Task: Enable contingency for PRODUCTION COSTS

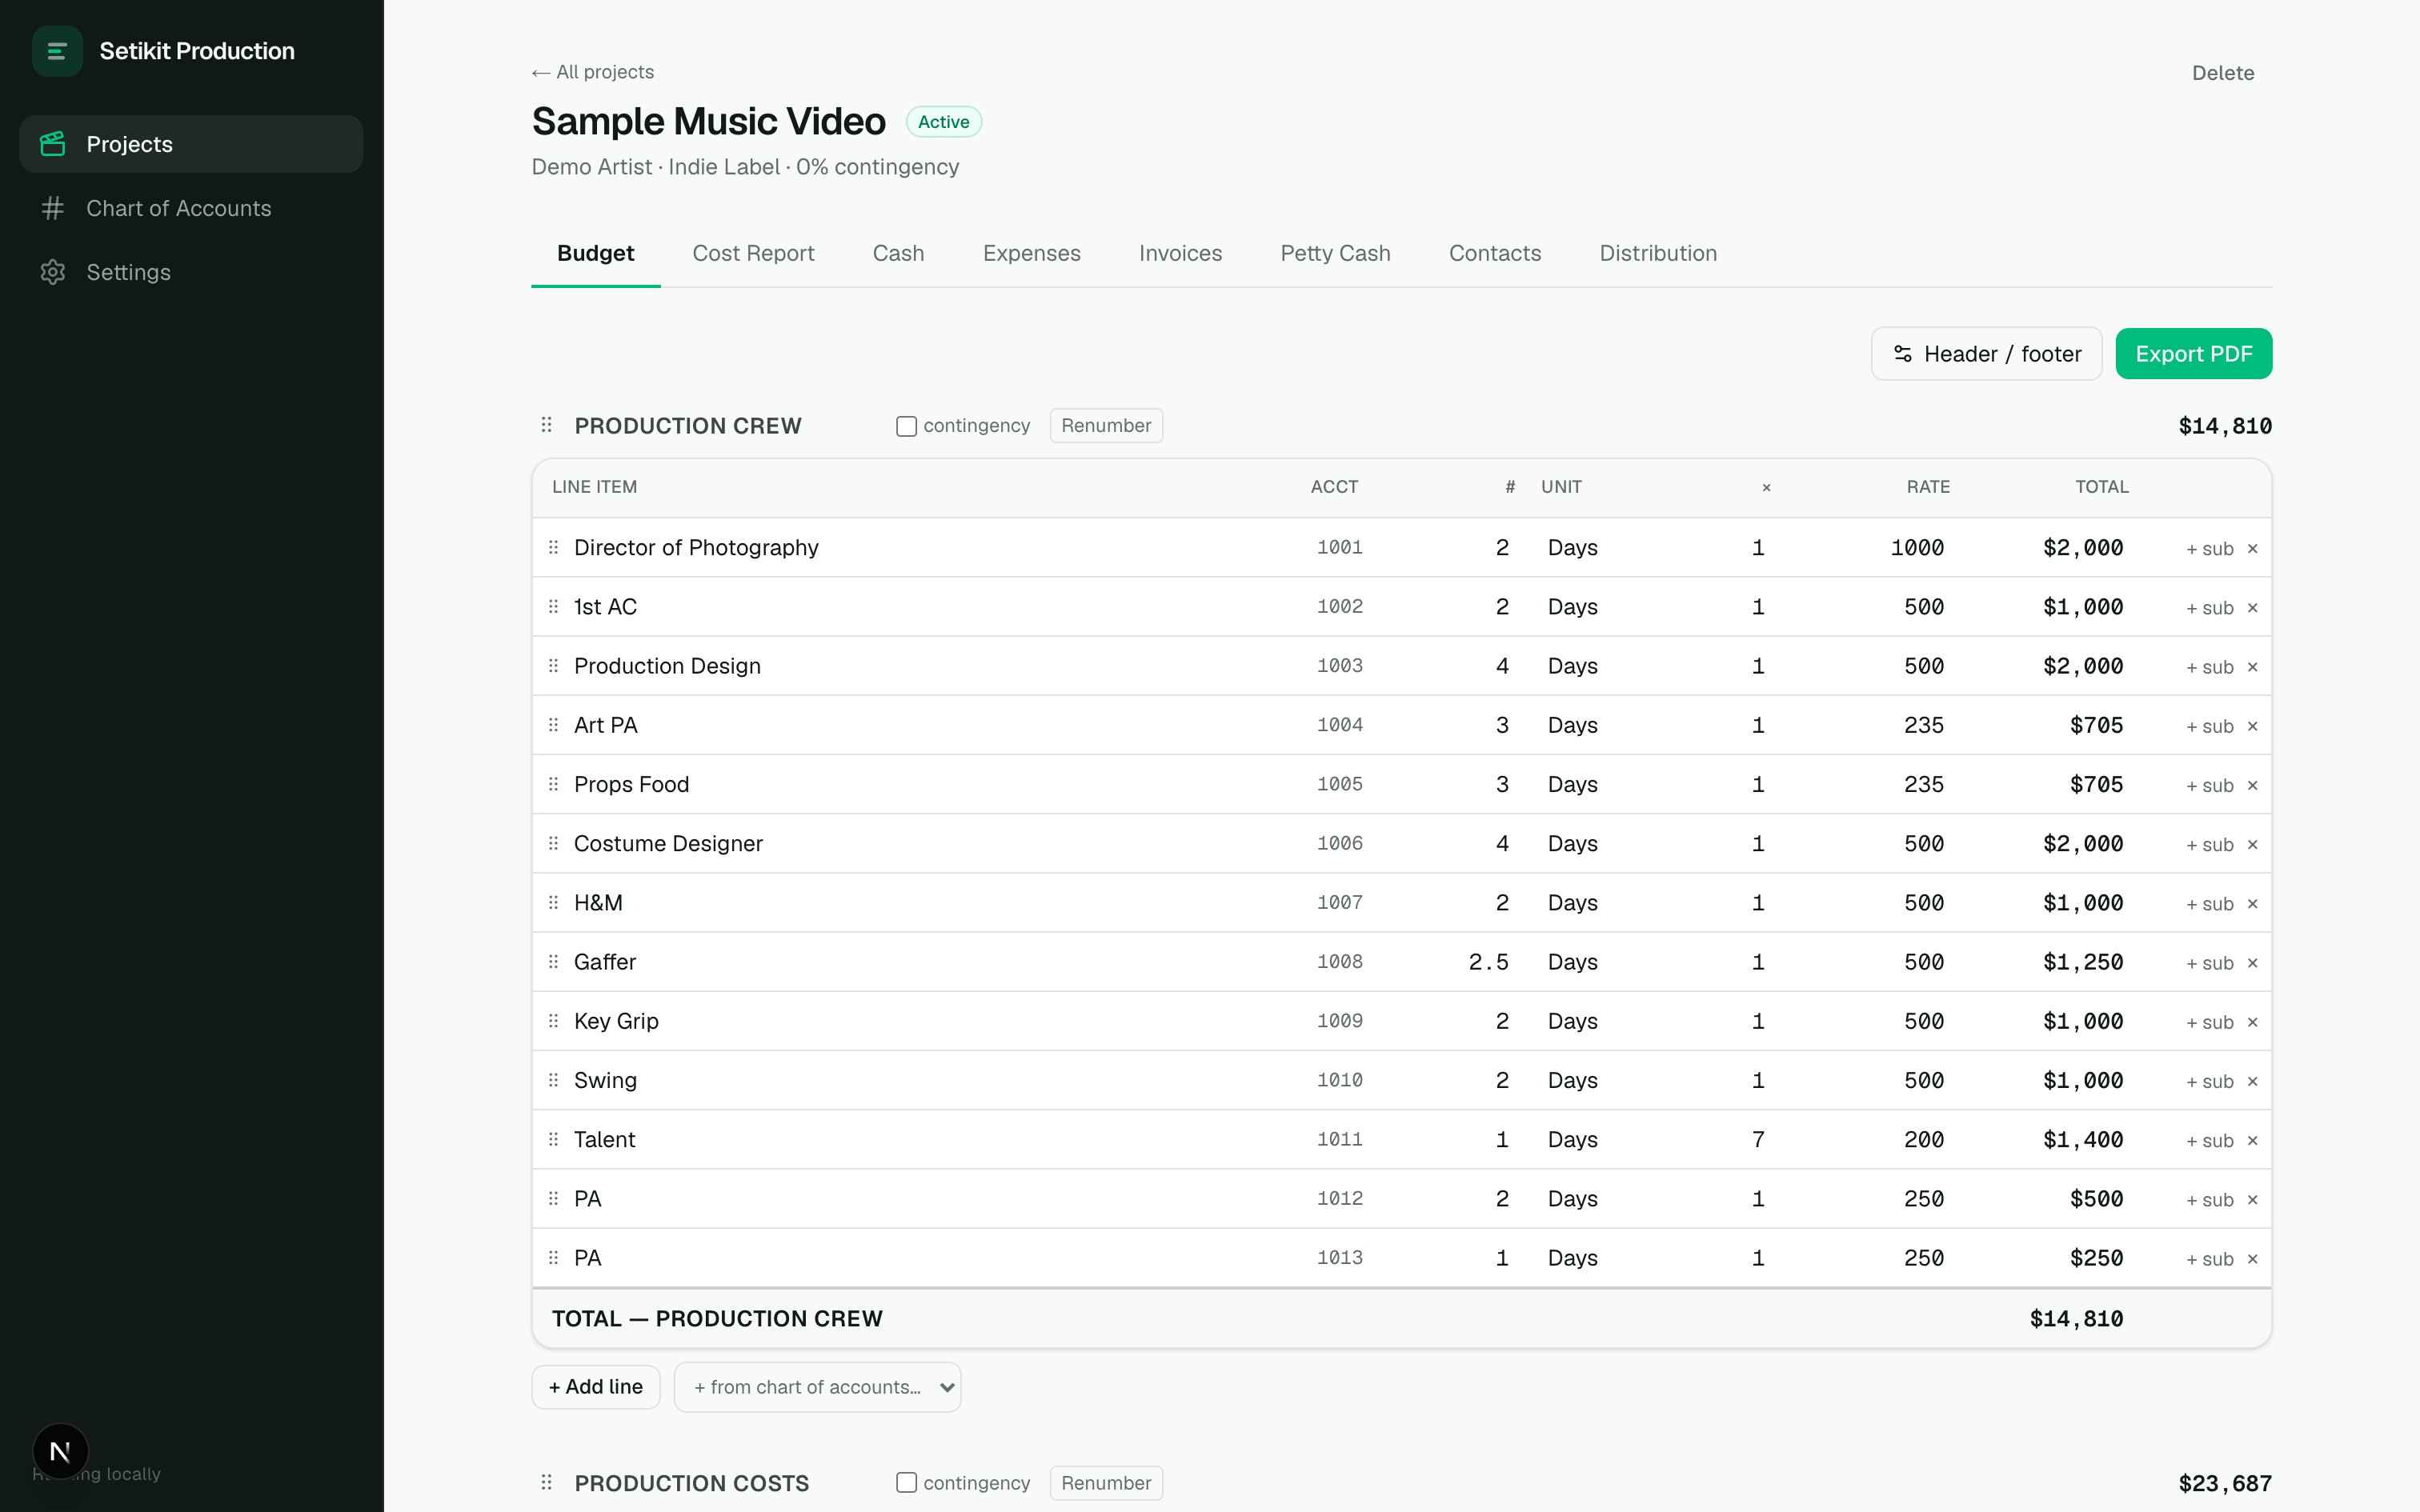Action: point(906,1483)
